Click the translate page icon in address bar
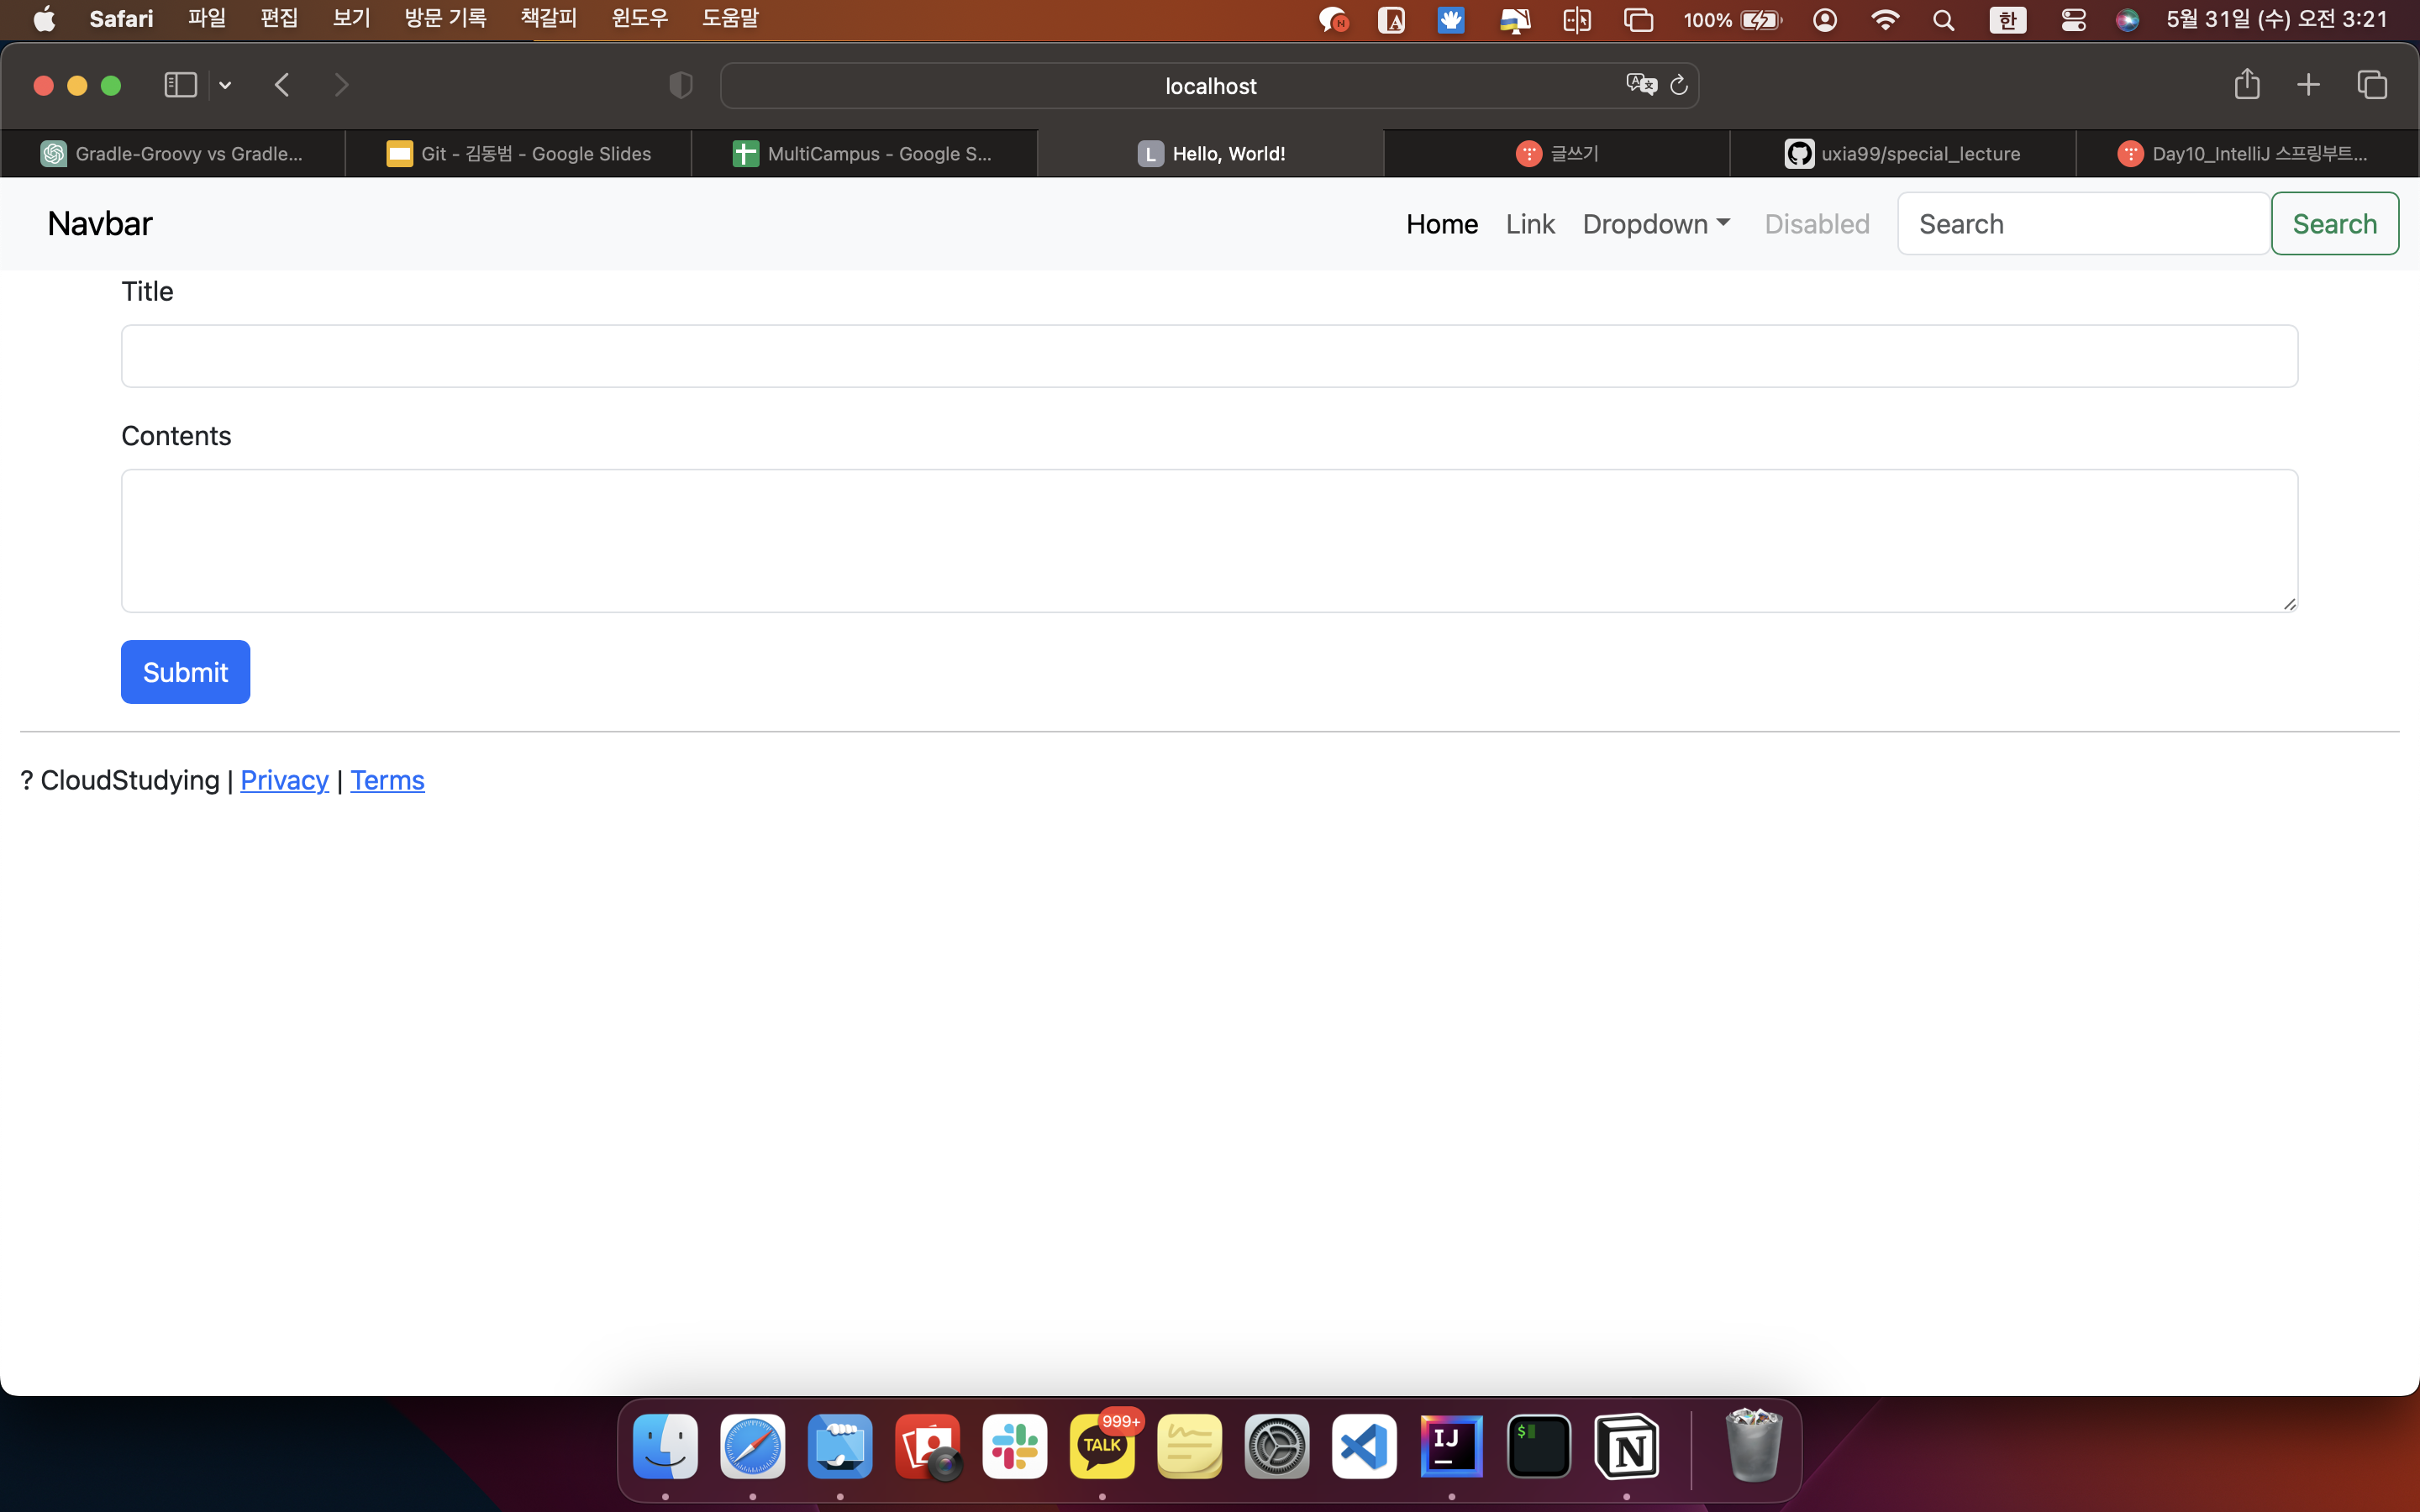The height and width of the screenshot is (1512, 2420). [x=1641, y=85]
